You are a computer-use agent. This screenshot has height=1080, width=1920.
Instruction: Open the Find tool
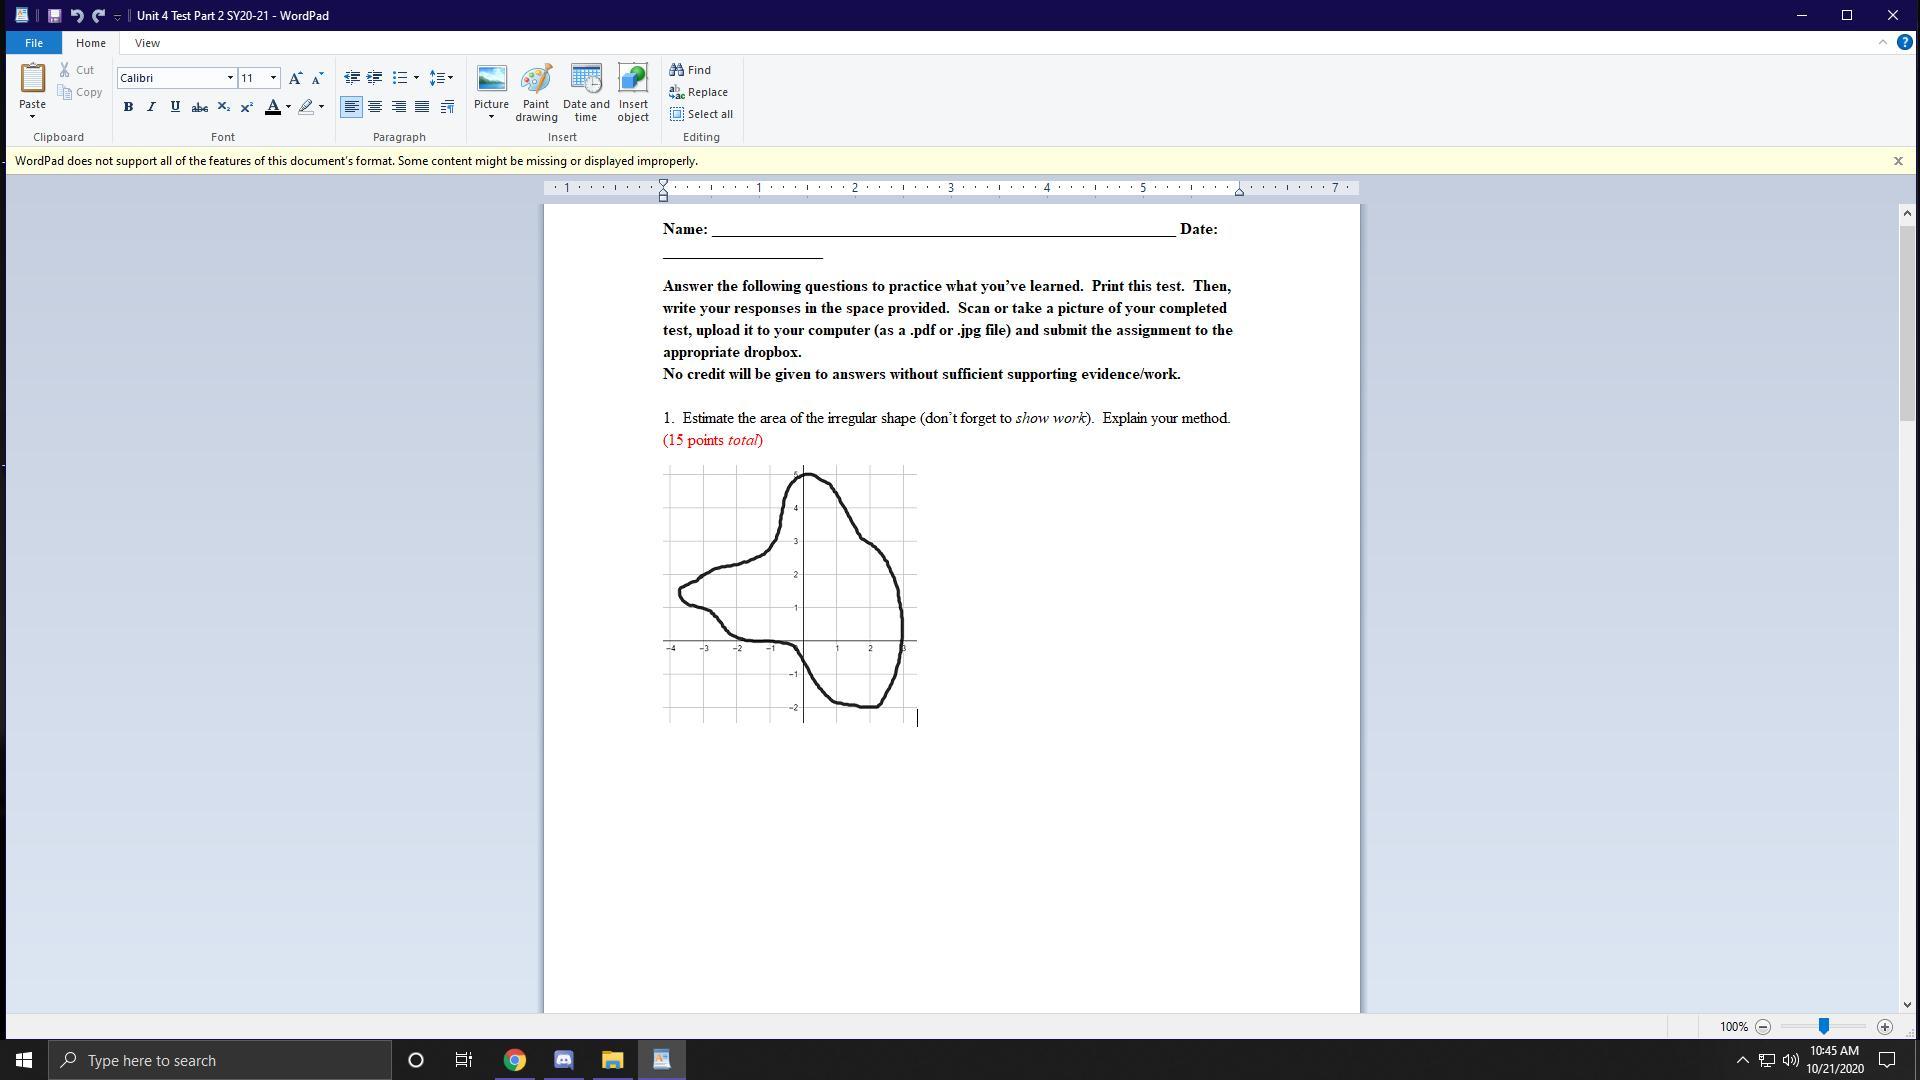pos(690,70)
